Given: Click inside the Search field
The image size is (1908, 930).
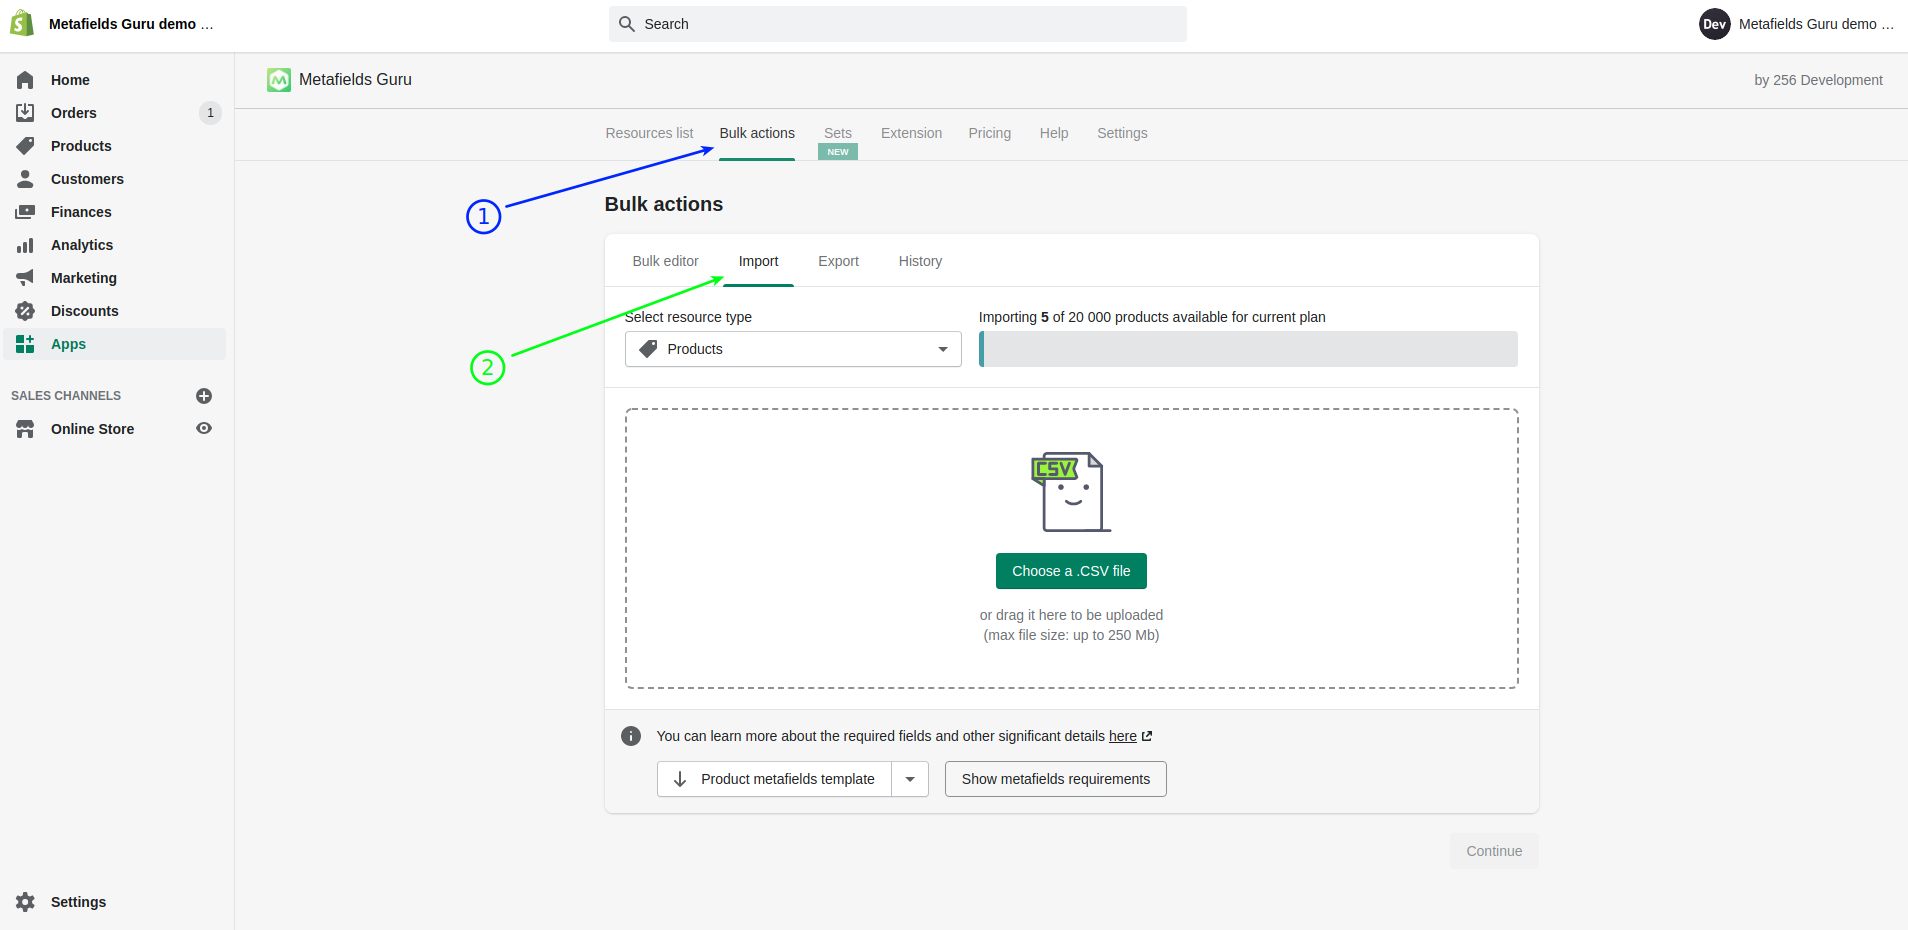Looking at the screenshot, I should (897, 23).
